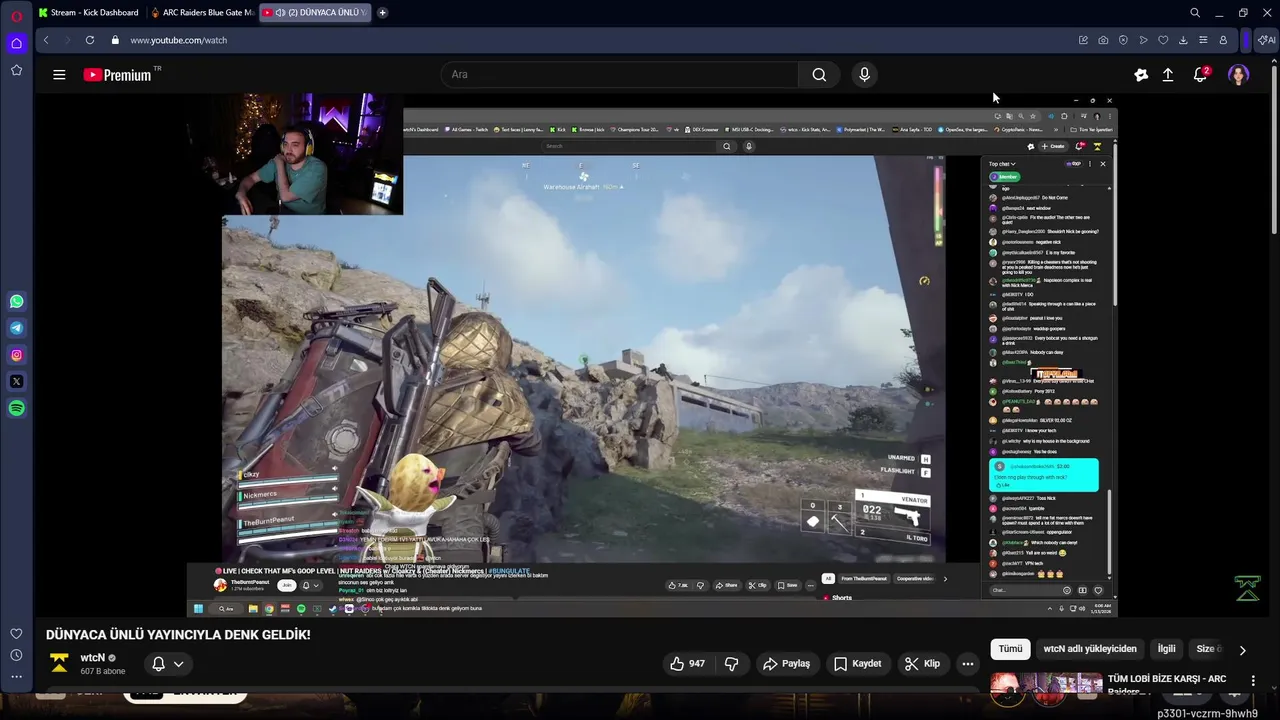Add page to bookmarks heart icon
This screenshot has height=720, width=1280.
tap(1163, 40)
